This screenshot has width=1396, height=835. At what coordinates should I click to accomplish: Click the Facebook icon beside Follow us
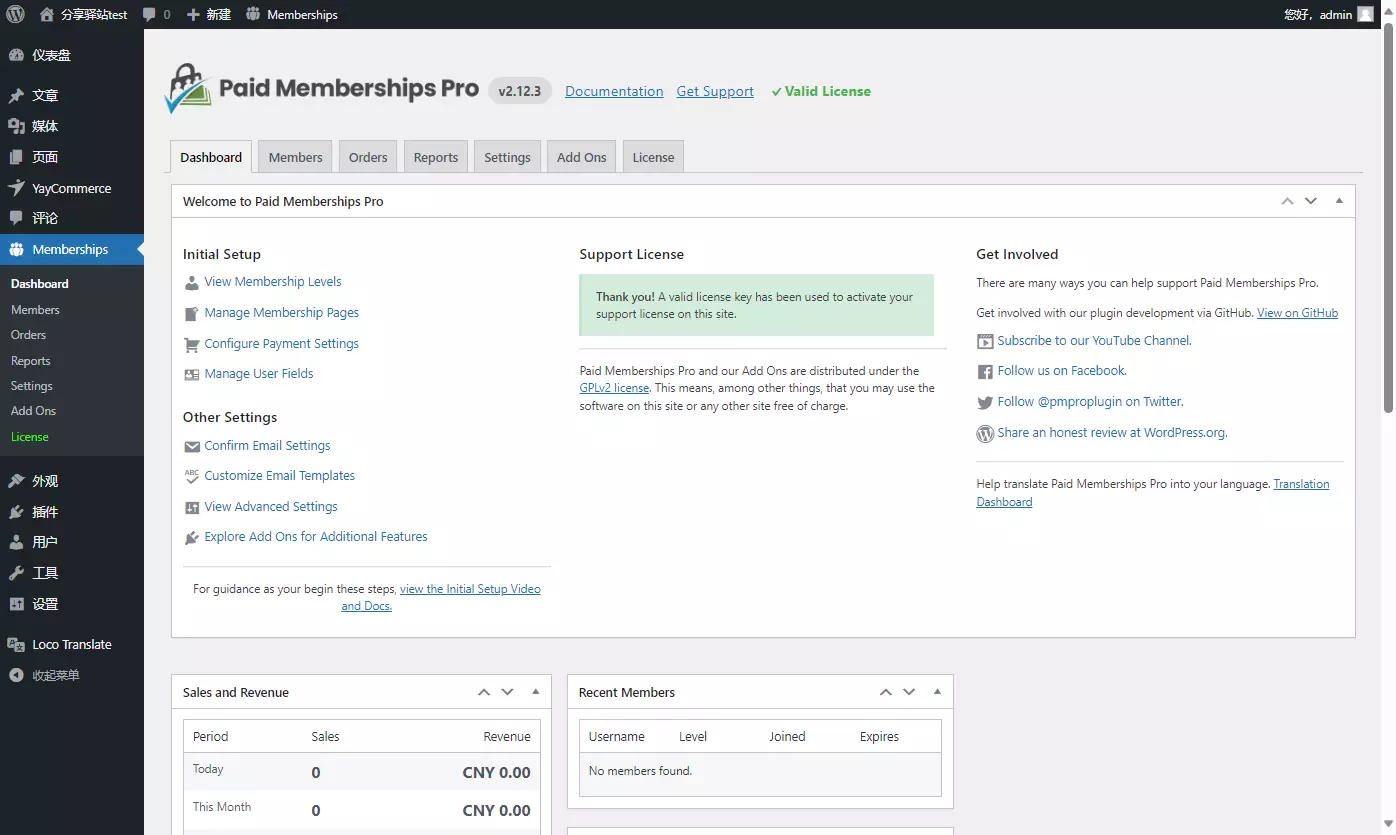pyautogui.click(x=985, y=371)
